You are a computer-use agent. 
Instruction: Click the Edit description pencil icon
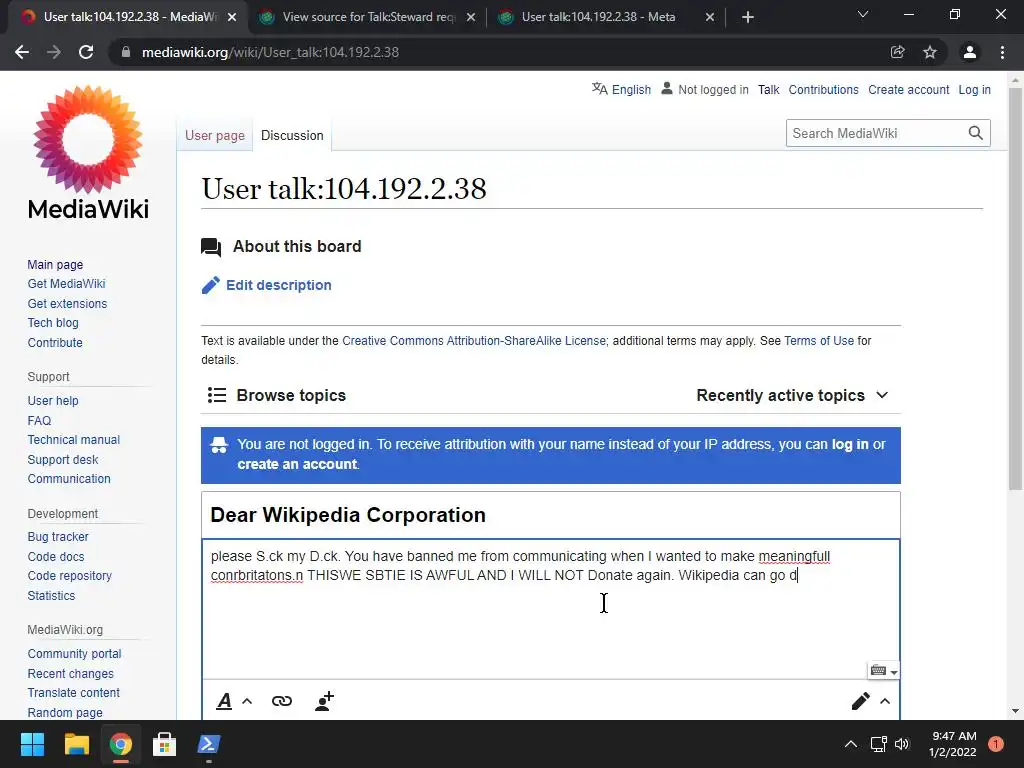[x=210, y=285]
